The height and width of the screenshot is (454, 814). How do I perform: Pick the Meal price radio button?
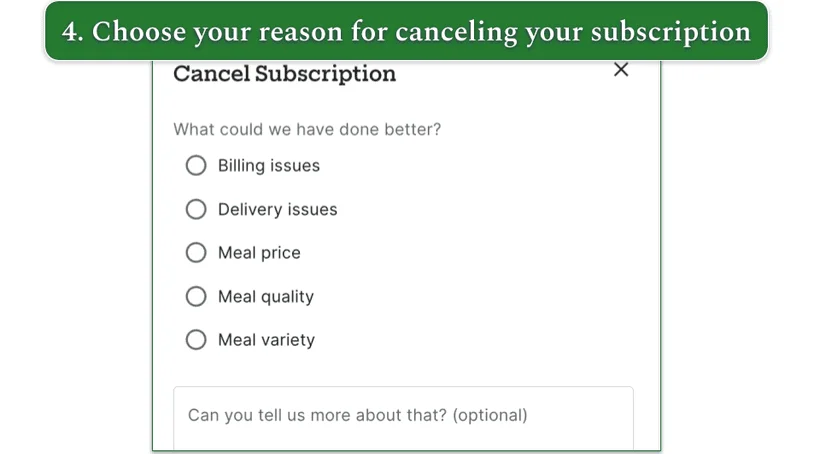196,253
